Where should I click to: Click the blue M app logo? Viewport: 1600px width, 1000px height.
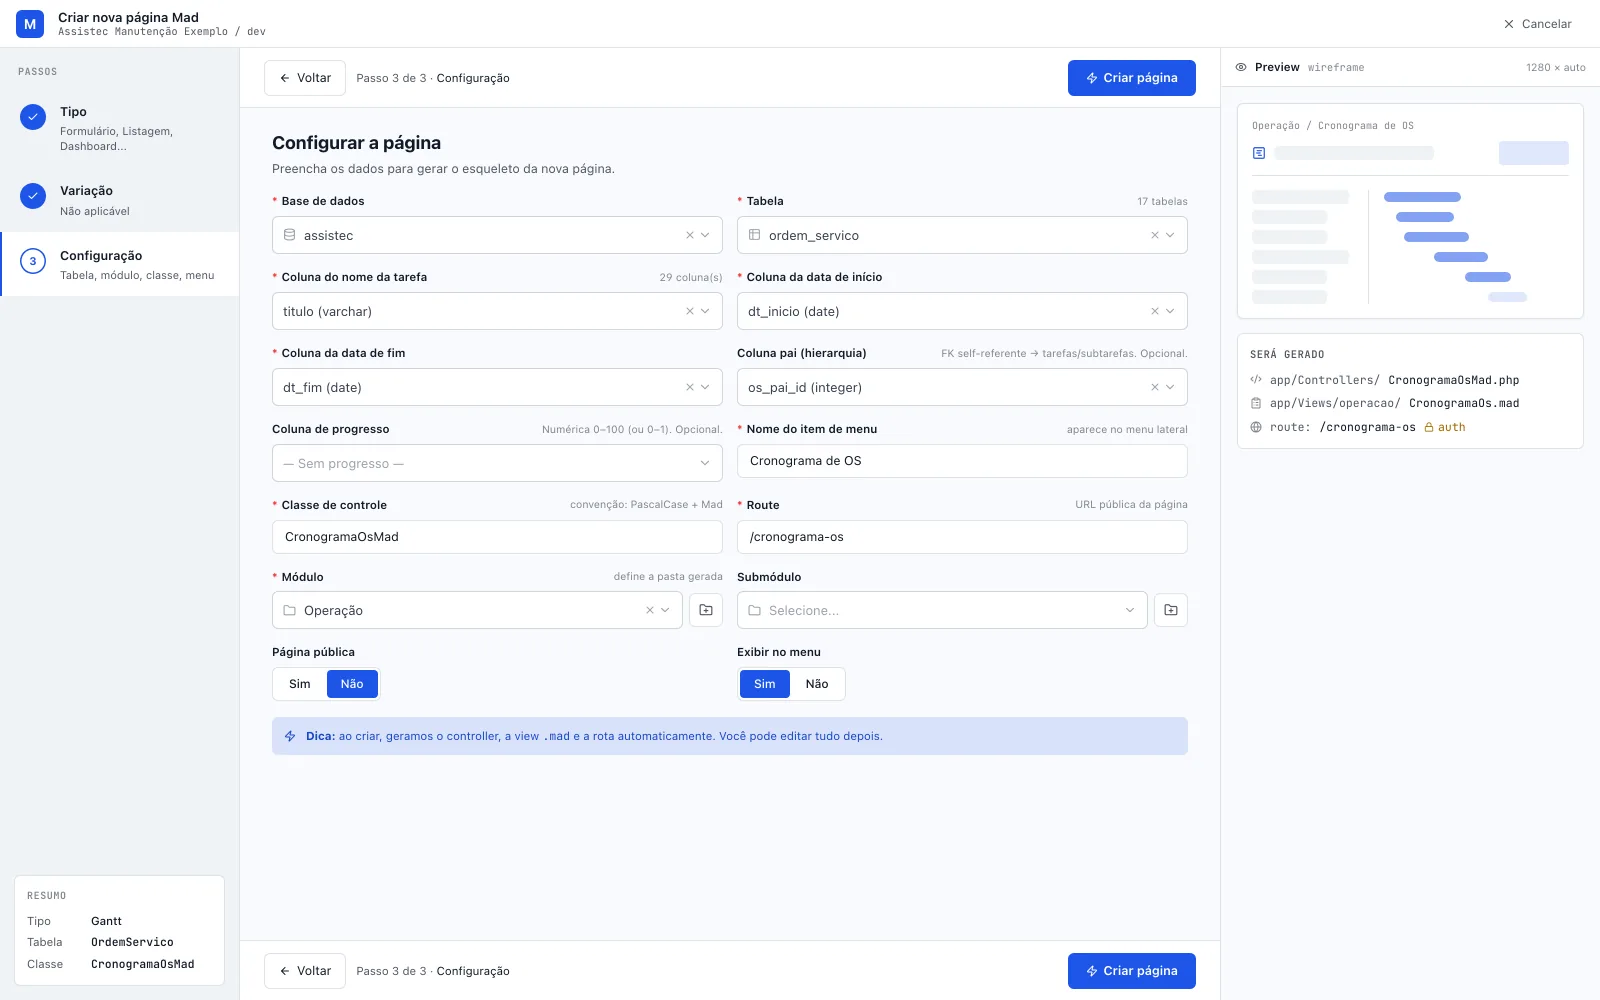click(30, 24)
